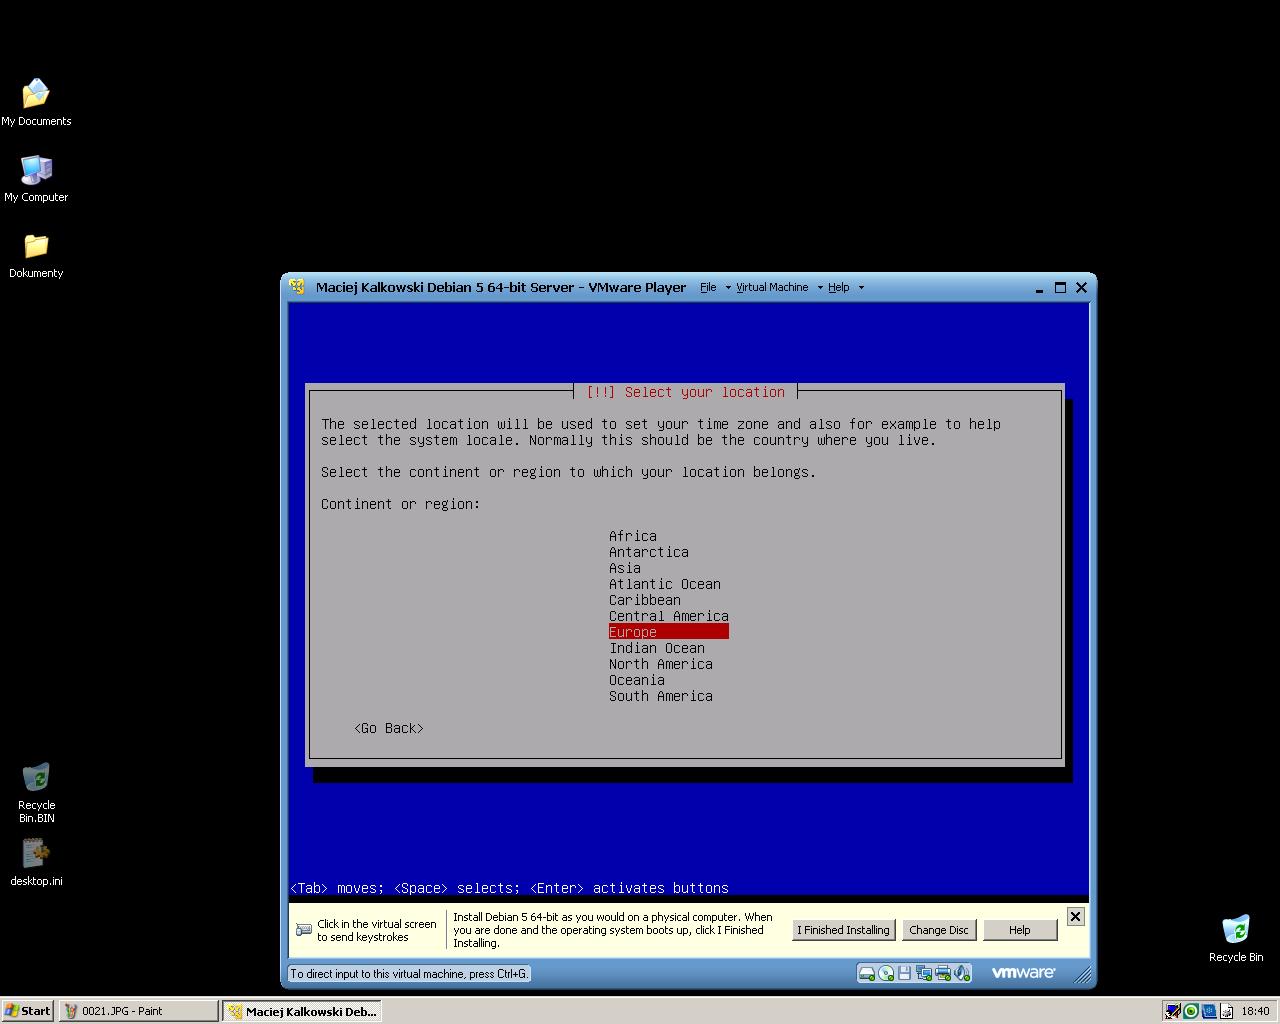Open the Virtual Machine menu
This screenshot has width=1280, height=1024.
pos(778,287)
